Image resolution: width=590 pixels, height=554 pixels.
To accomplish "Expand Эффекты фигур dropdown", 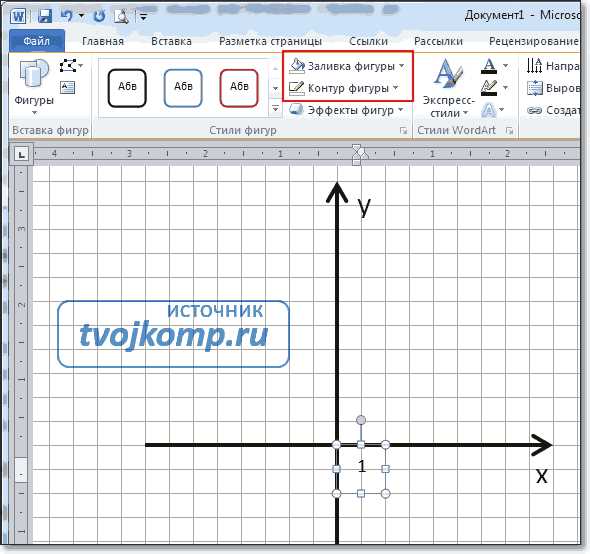I will pyautogui.click(x=346, y=110).
